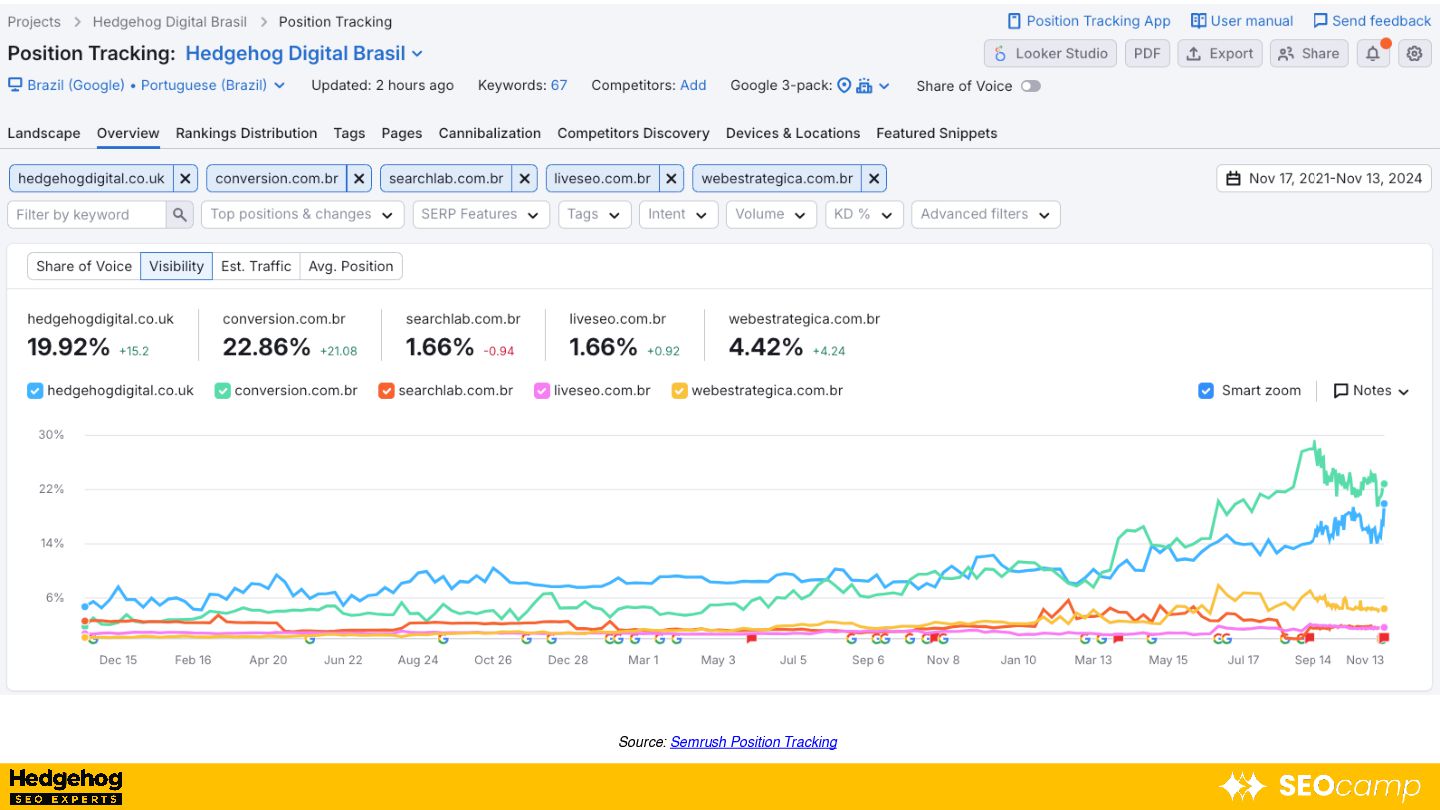Remove the hedgehogdigital.co.uk domain chip
Viewport: 1440px width, 810px height.
point(185,179)
